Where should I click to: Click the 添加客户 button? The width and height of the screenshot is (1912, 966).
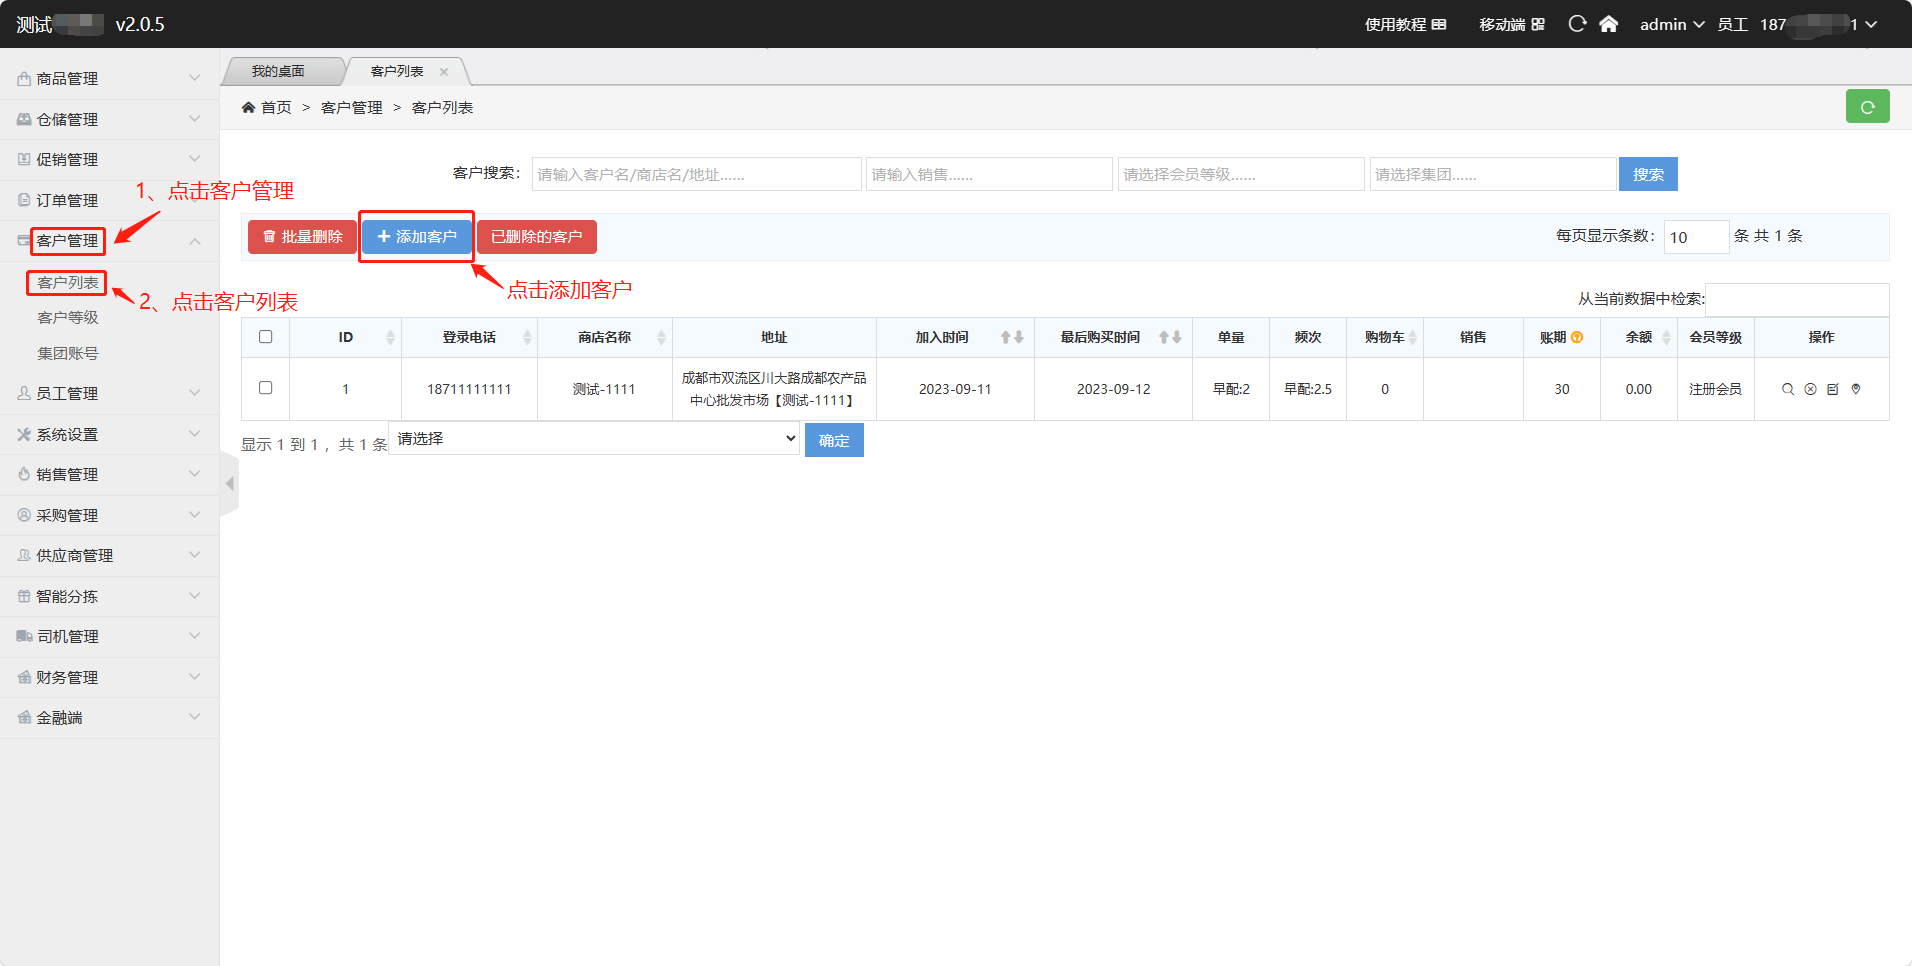416,237
